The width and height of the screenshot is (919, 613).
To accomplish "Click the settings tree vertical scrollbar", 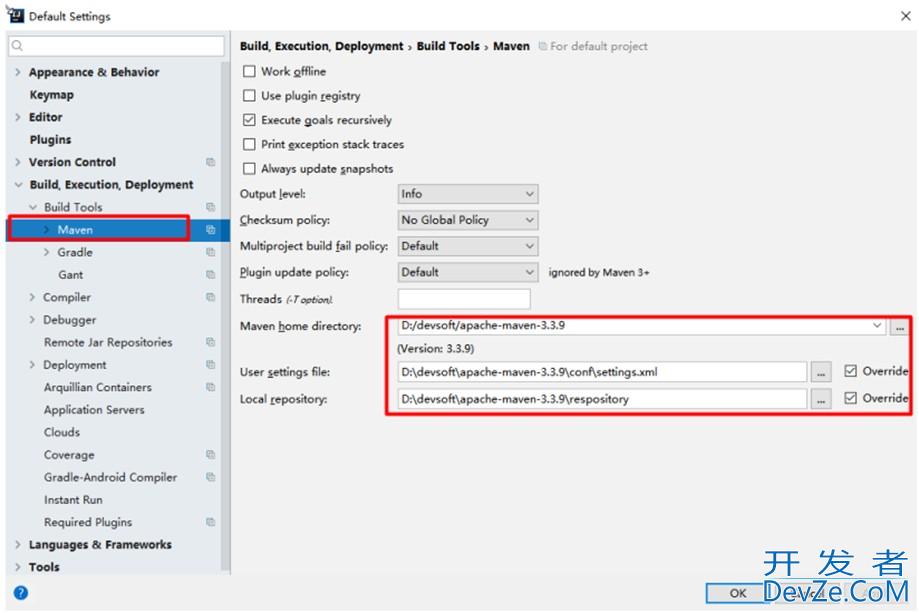I will (x=225, y=316).
